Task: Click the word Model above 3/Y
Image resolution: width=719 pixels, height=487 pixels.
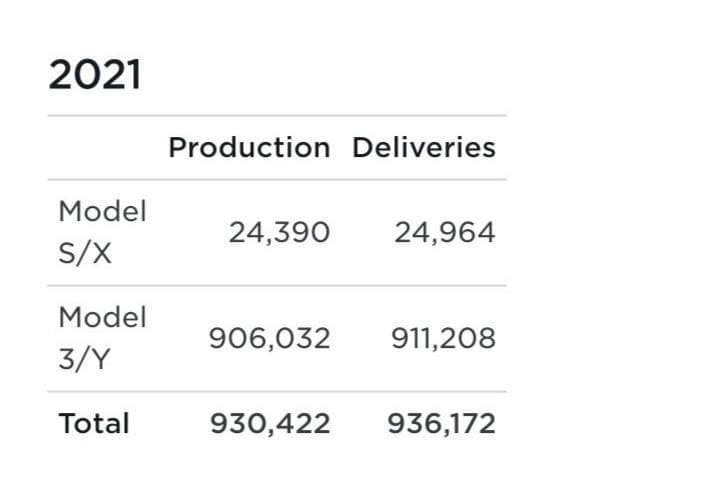Action: pos(102,317)
